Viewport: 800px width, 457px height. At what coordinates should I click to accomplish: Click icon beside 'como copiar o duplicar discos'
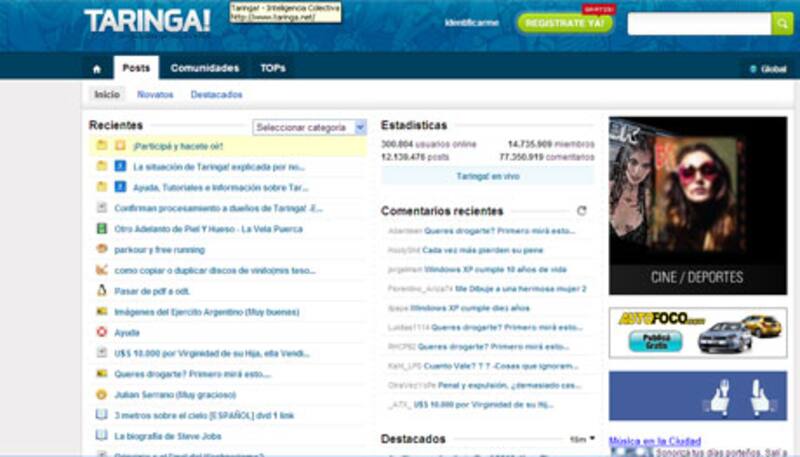click(x=102, y=270)
